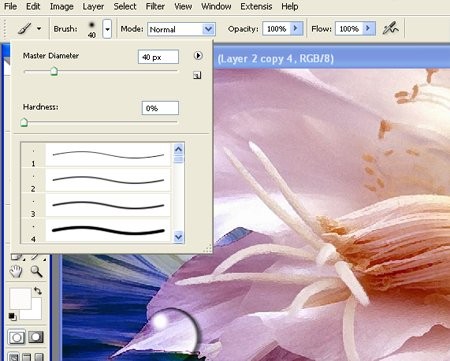Expand the tool preset picker arrow
Viewport: 450px width, 361px height.
click(39, 29)
